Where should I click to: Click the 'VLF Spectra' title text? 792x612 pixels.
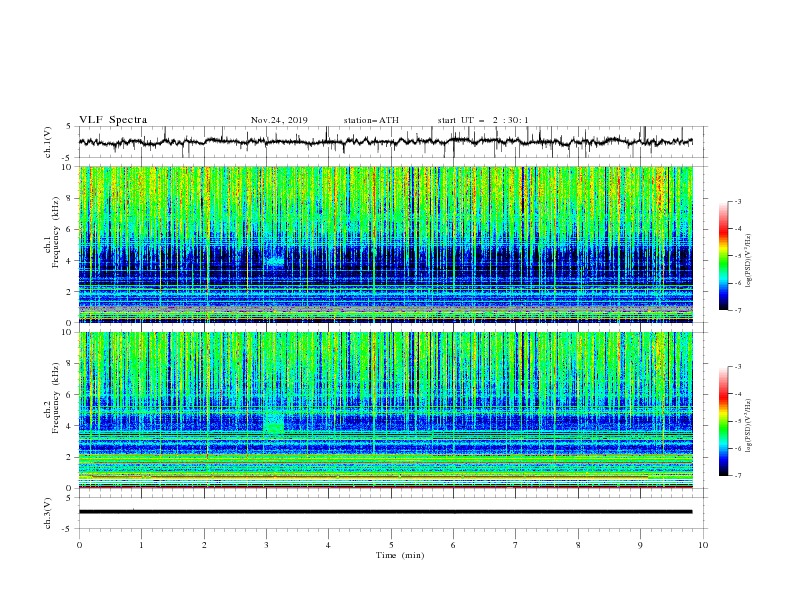point(113,120)
